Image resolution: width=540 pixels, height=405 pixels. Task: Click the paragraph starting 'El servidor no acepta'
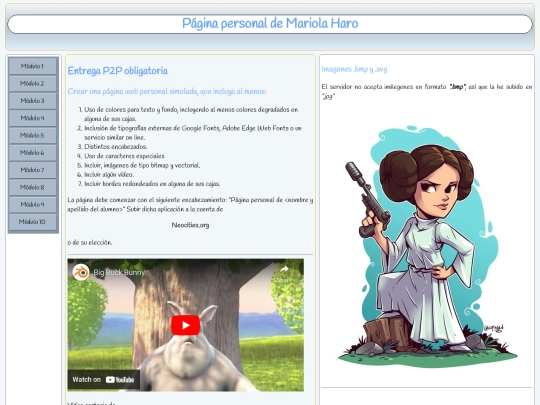click(427, 92)
